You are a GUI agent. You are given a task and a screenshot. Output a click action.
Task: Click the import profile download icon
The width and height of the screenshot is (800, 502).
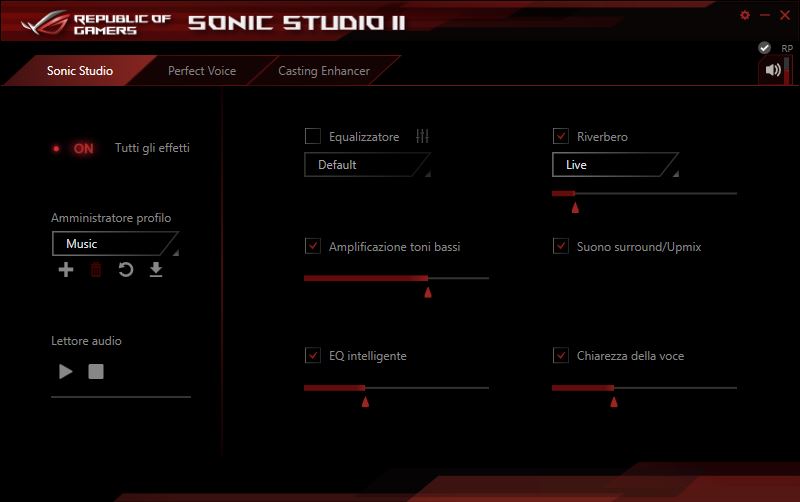coord(156,270)
